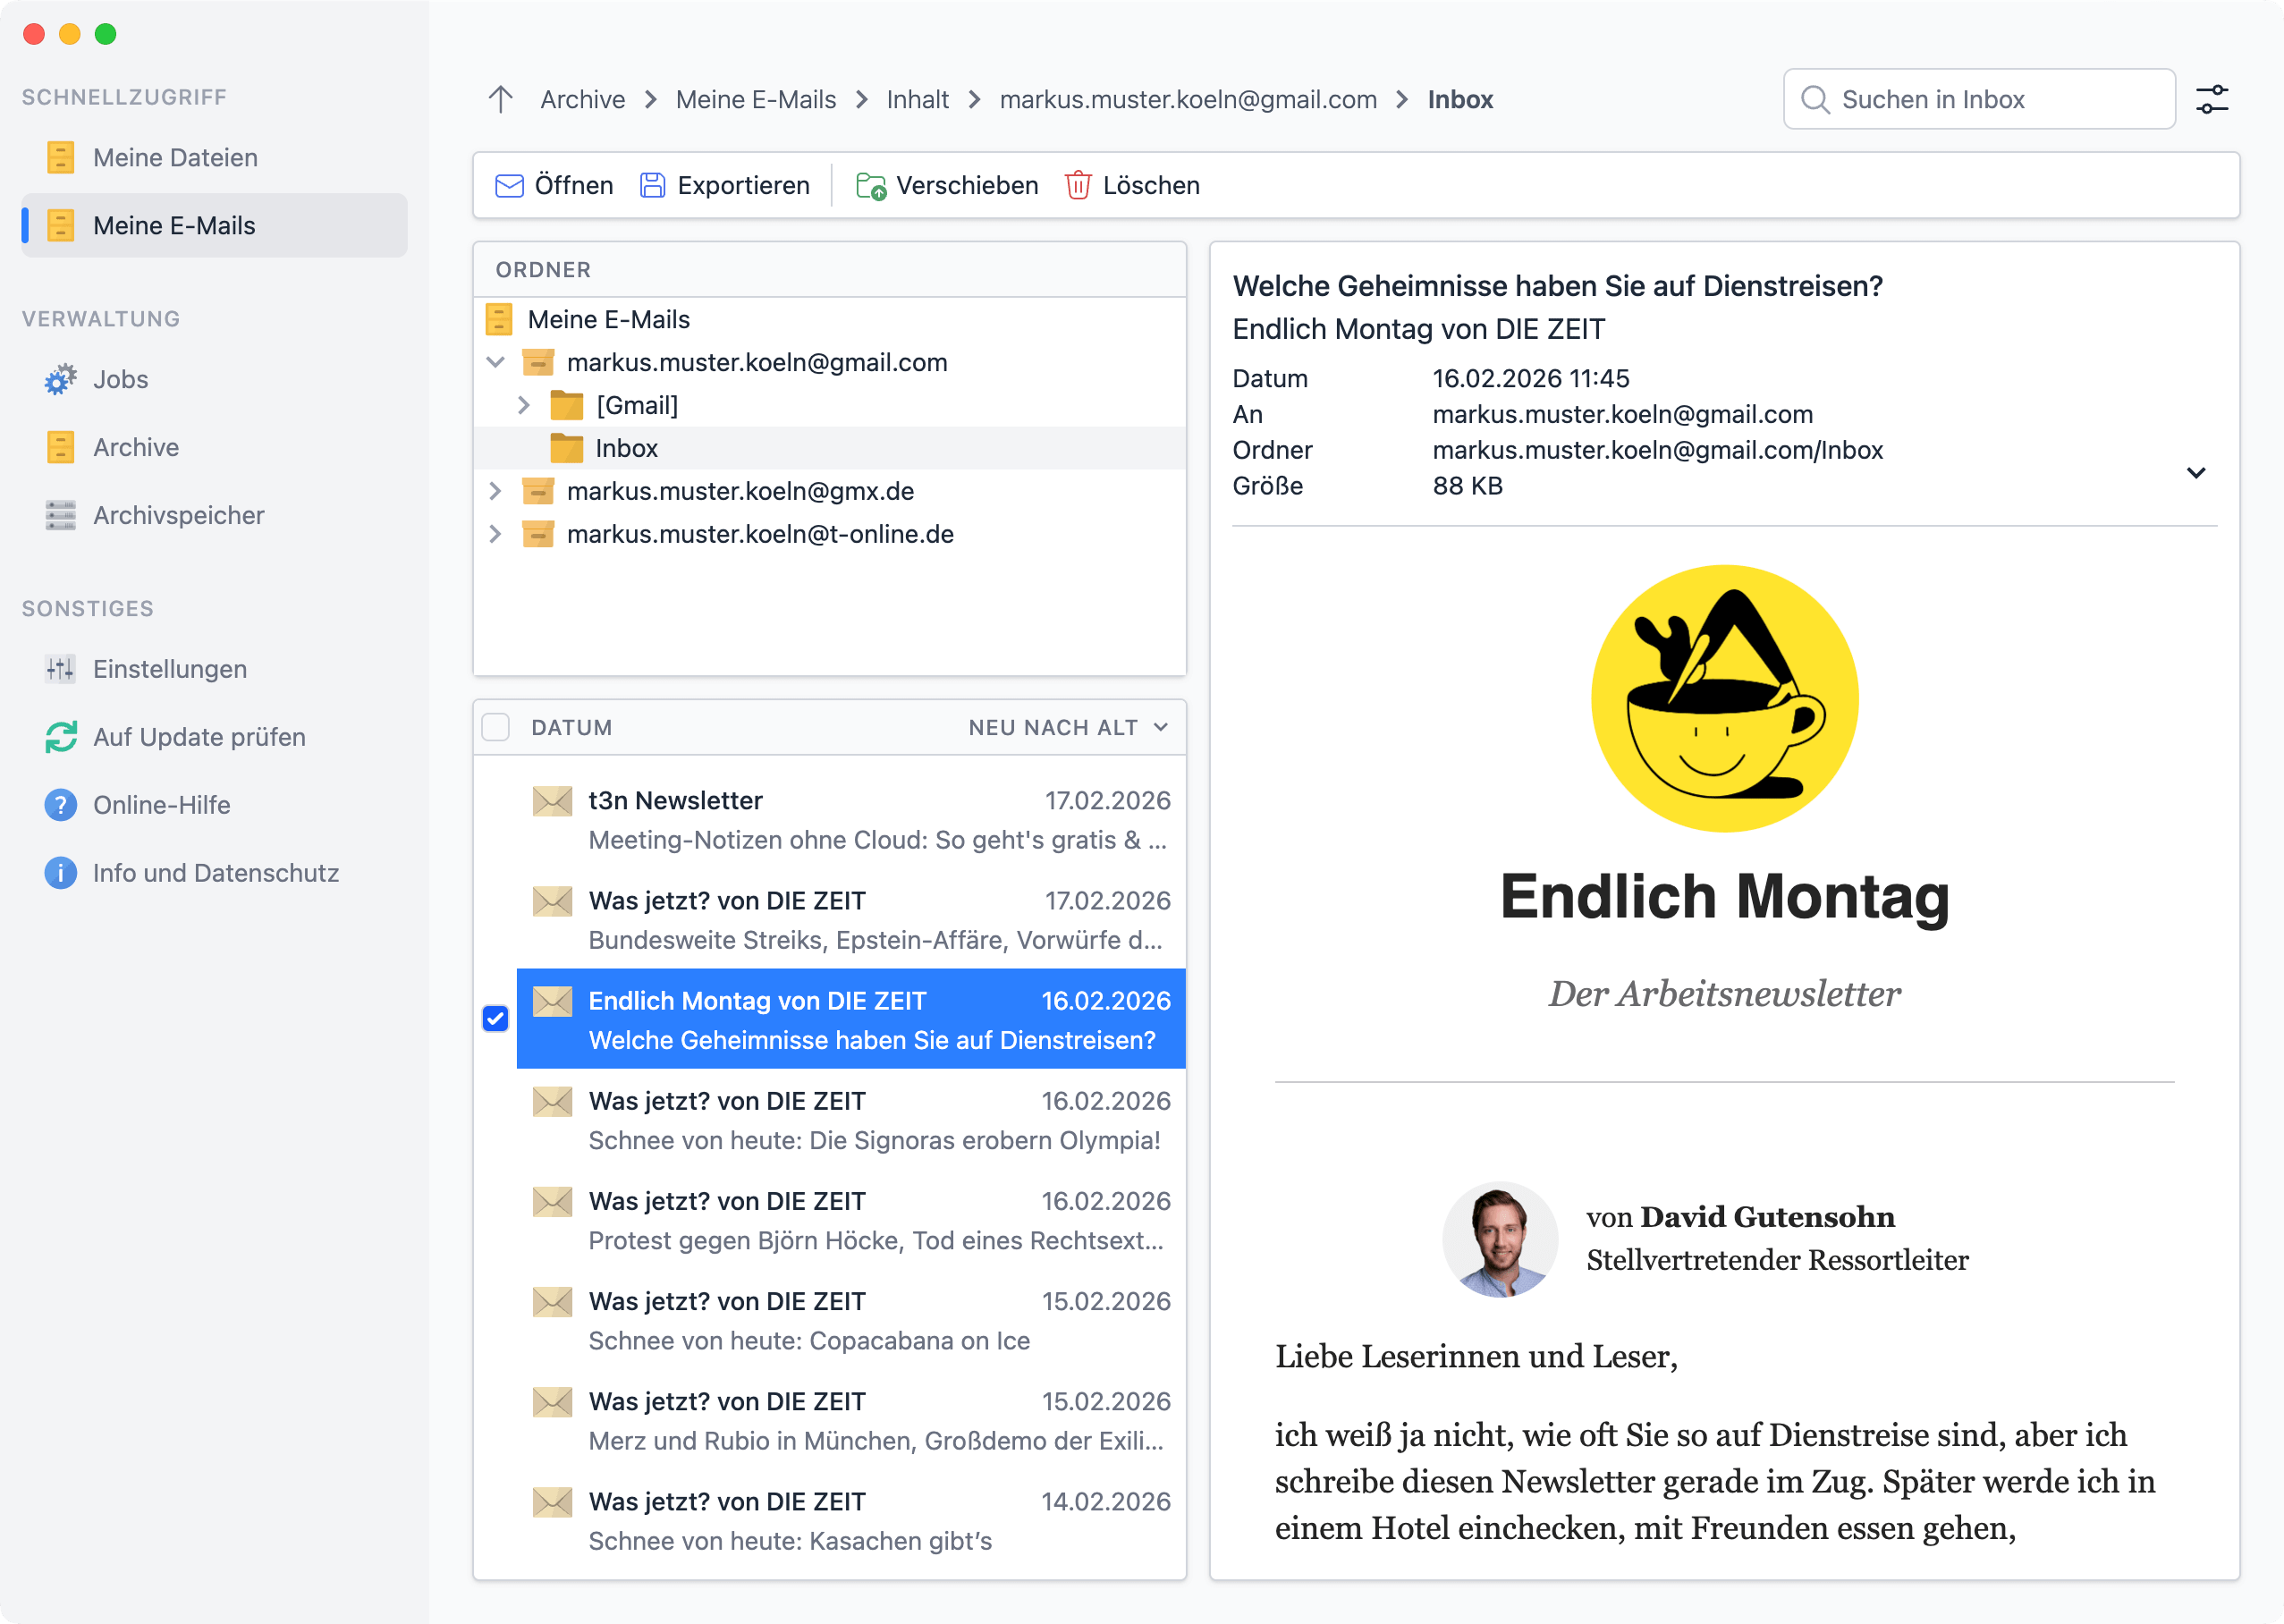2284x1624 pixels.
Task: Open the search filter options icon
Action: 2213,98
